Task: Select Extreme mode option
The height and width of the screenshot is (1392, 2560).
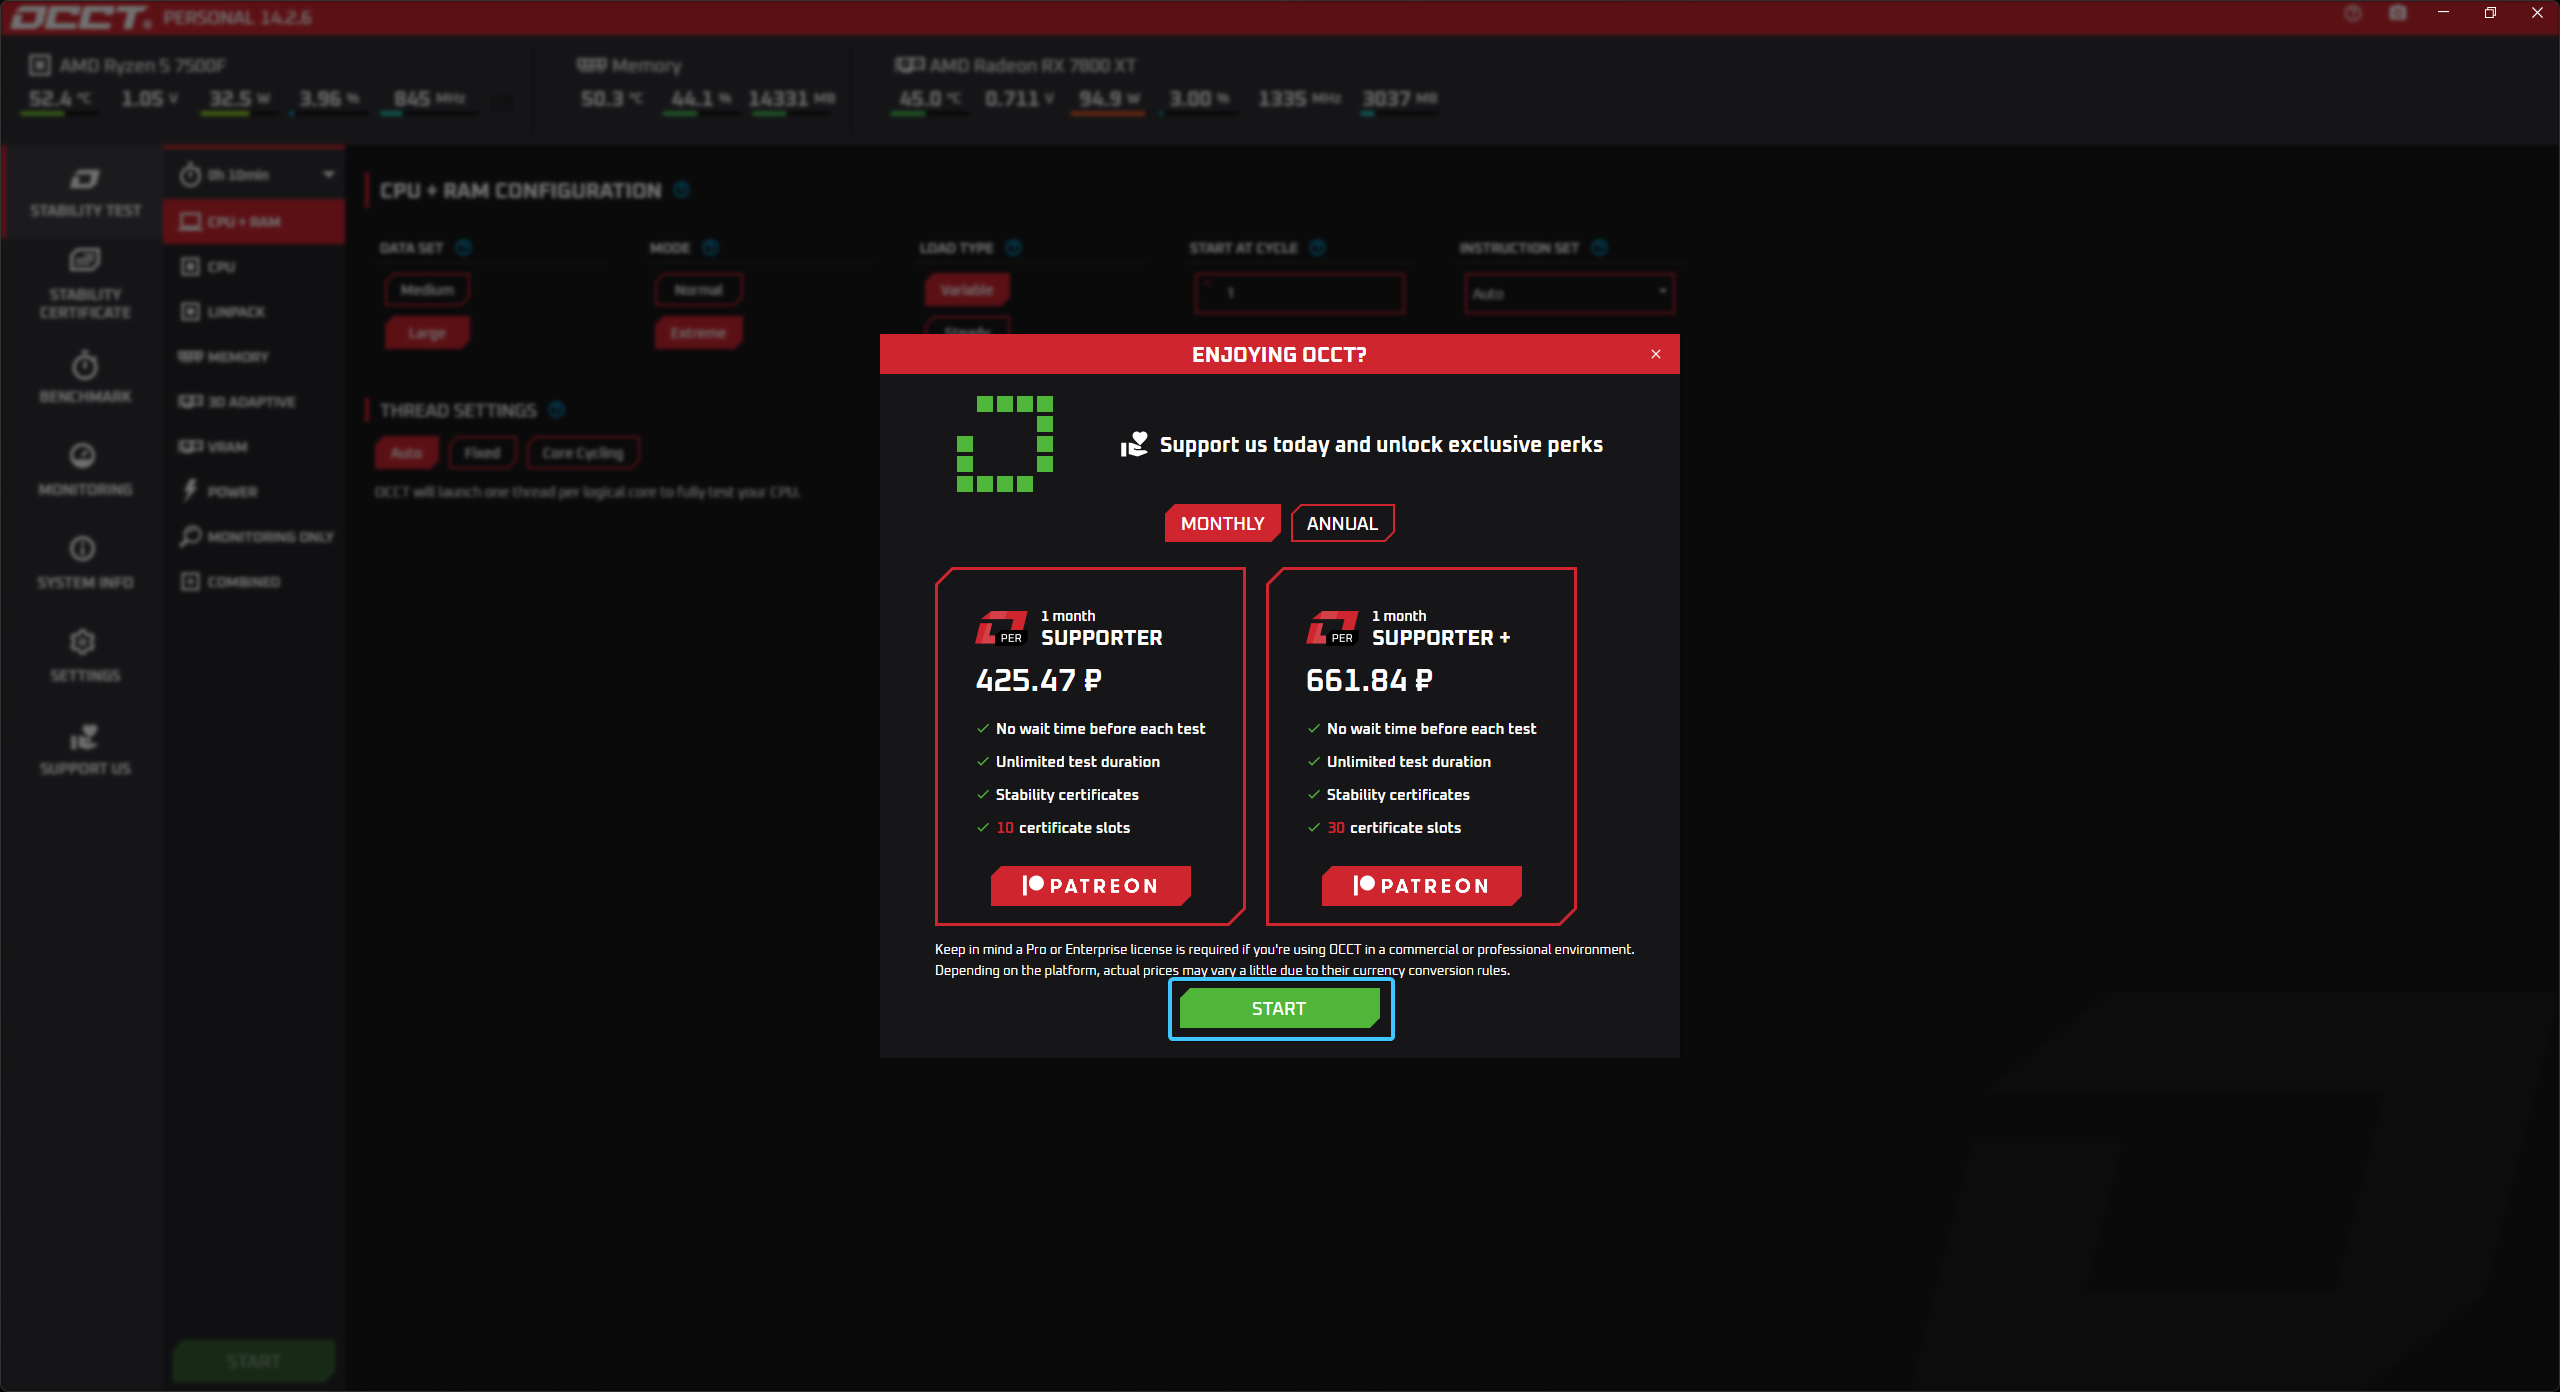Action: pos(698,333)
